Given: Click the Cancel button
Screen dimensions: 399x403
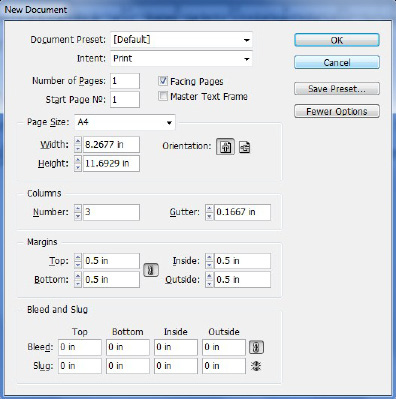Looking at the screenshot, I should coord(337,62).
